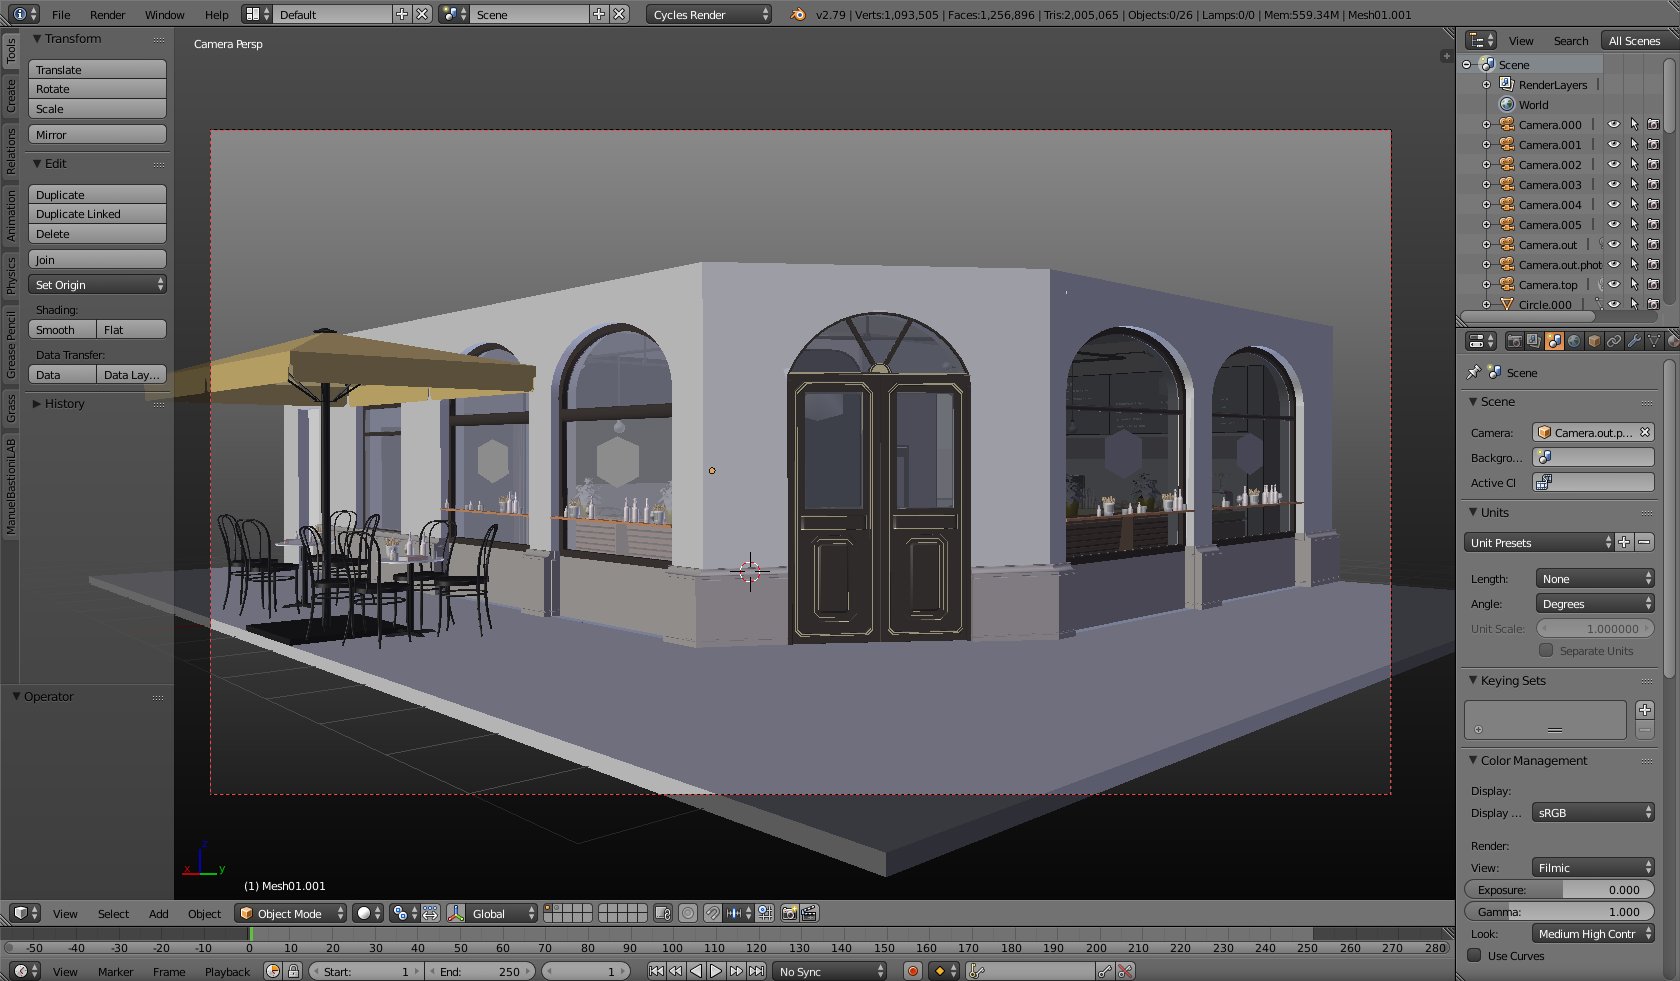Image resolution: width=1680 pixels, height=981 pixels.
Task: Click the Translate button
Action: tap(97, 69)
